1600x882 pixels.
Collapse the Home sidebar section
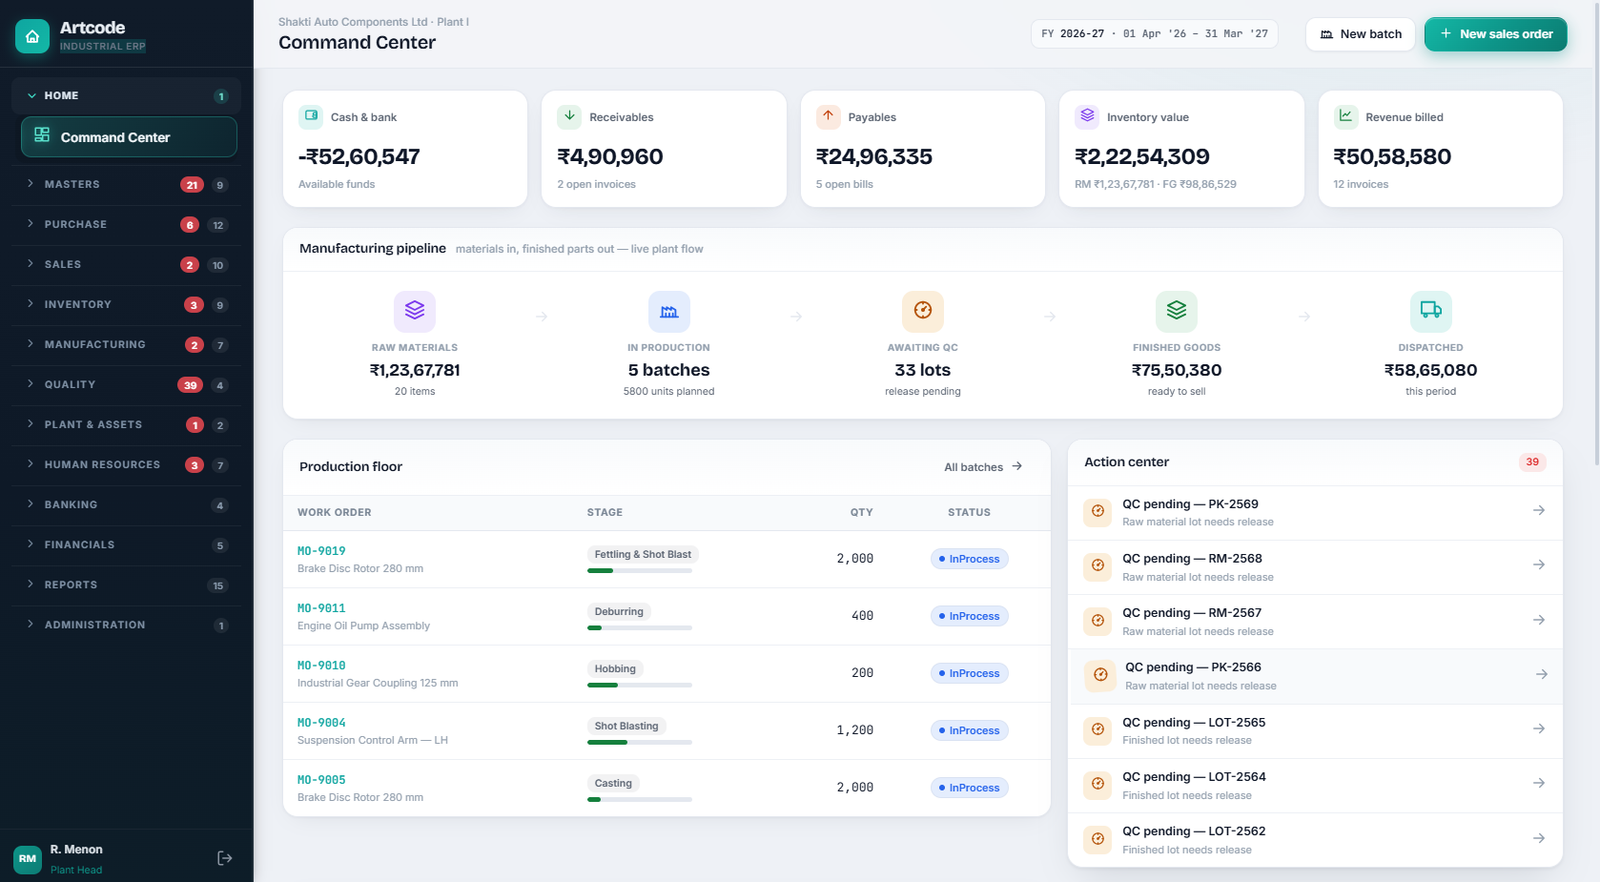click(126, 96)
